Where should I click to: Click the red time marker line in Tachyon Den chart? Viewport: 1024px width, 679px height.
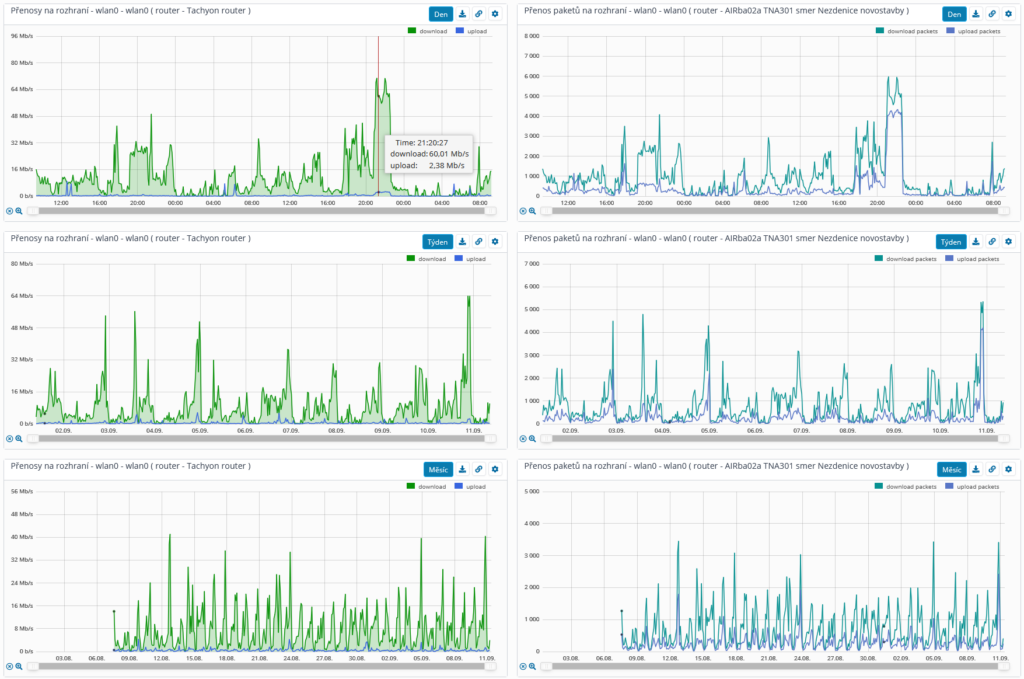378,116
